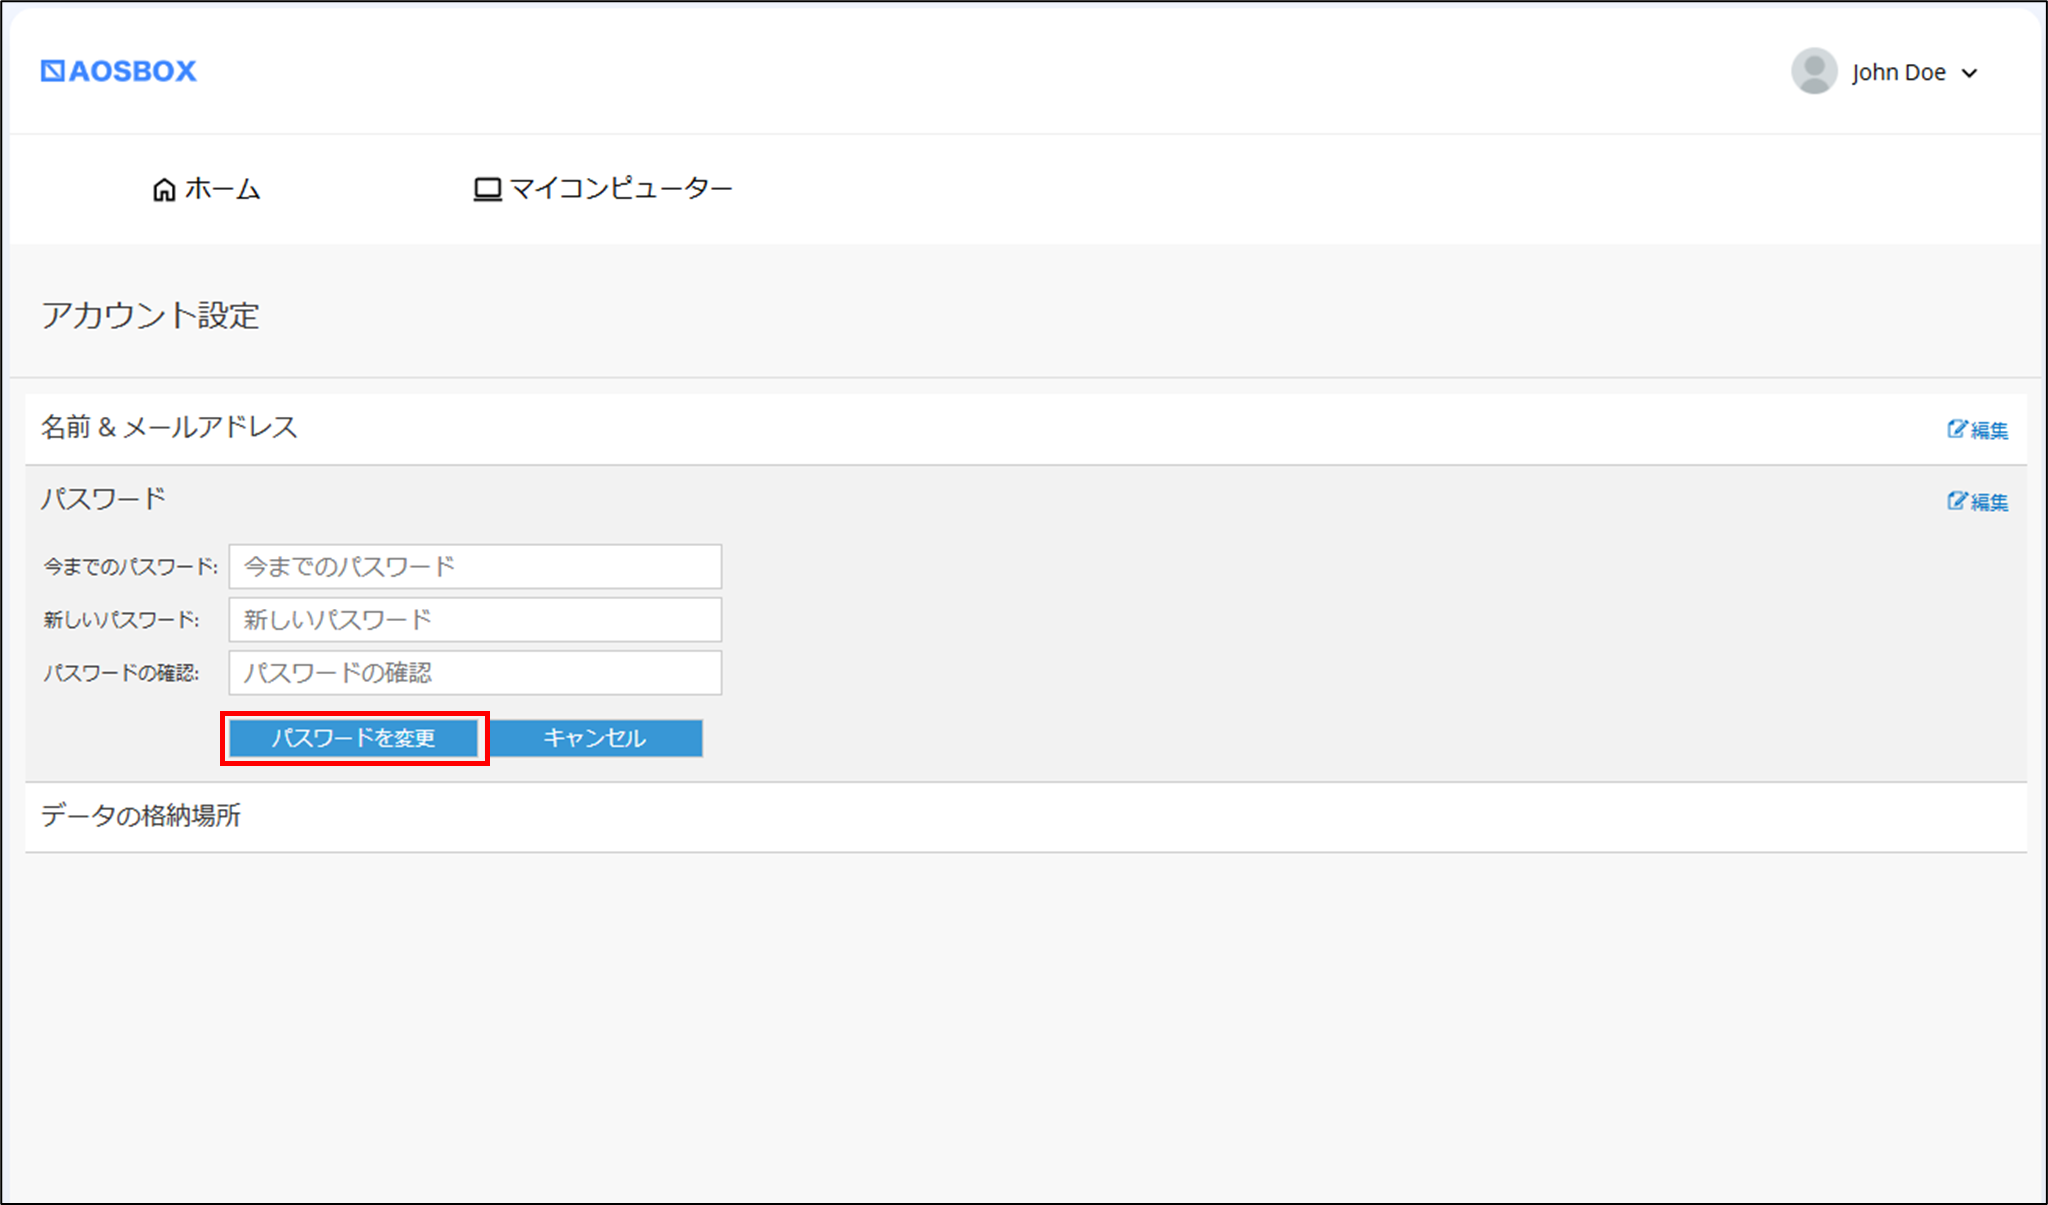Screen dimensions: 2048x1205
Task: Click the 今までのパスワード: field label
Action: (x=130, y=567)
